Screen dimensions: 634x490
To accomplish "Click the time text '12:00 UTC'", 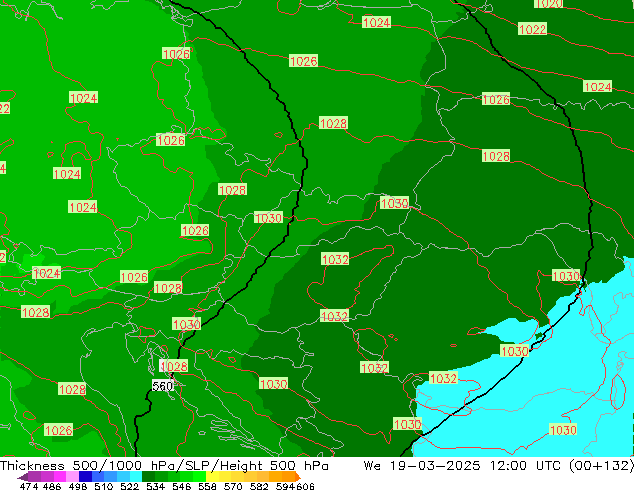I will point(525,465).
